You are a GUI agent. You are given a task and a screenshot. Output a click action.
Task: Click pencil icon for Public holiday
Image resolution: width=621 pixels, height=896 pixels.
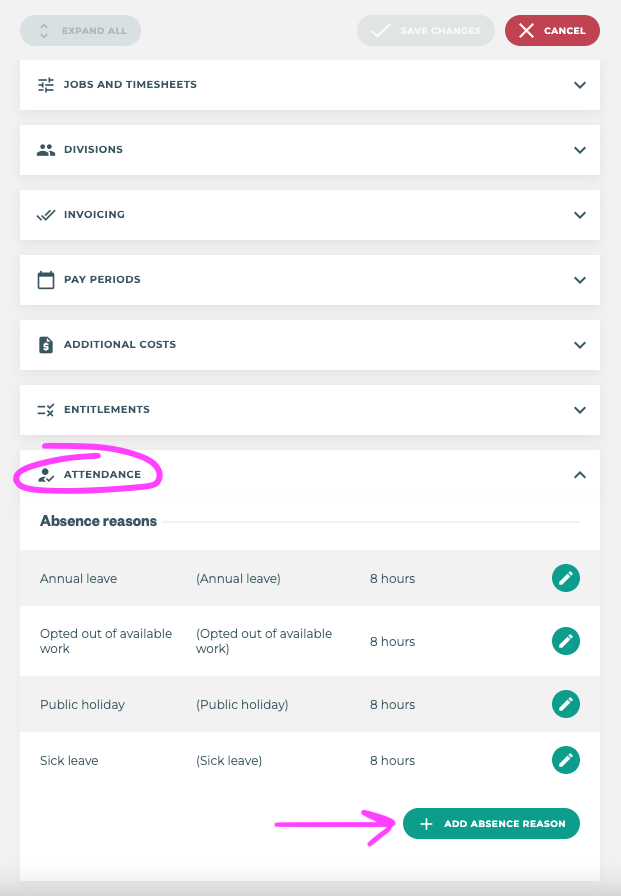coord(566,704)
